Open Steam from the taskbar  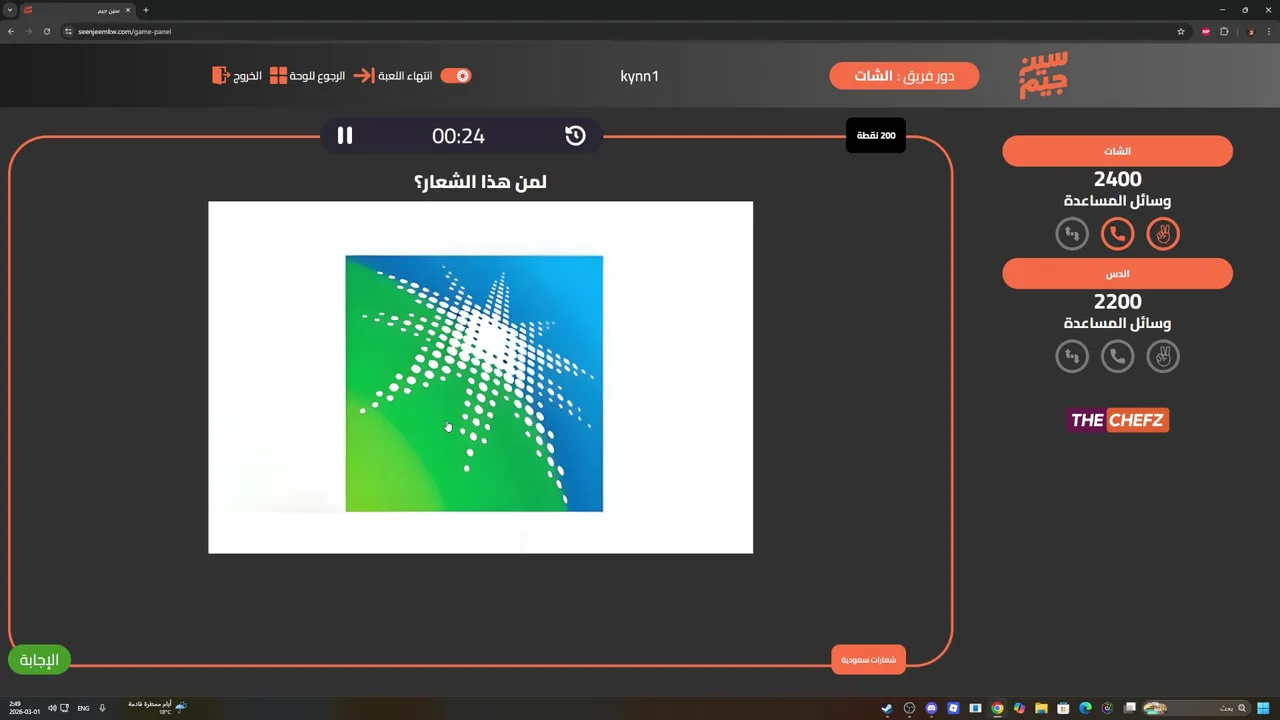pyautogui.click(x=887, y=709)
